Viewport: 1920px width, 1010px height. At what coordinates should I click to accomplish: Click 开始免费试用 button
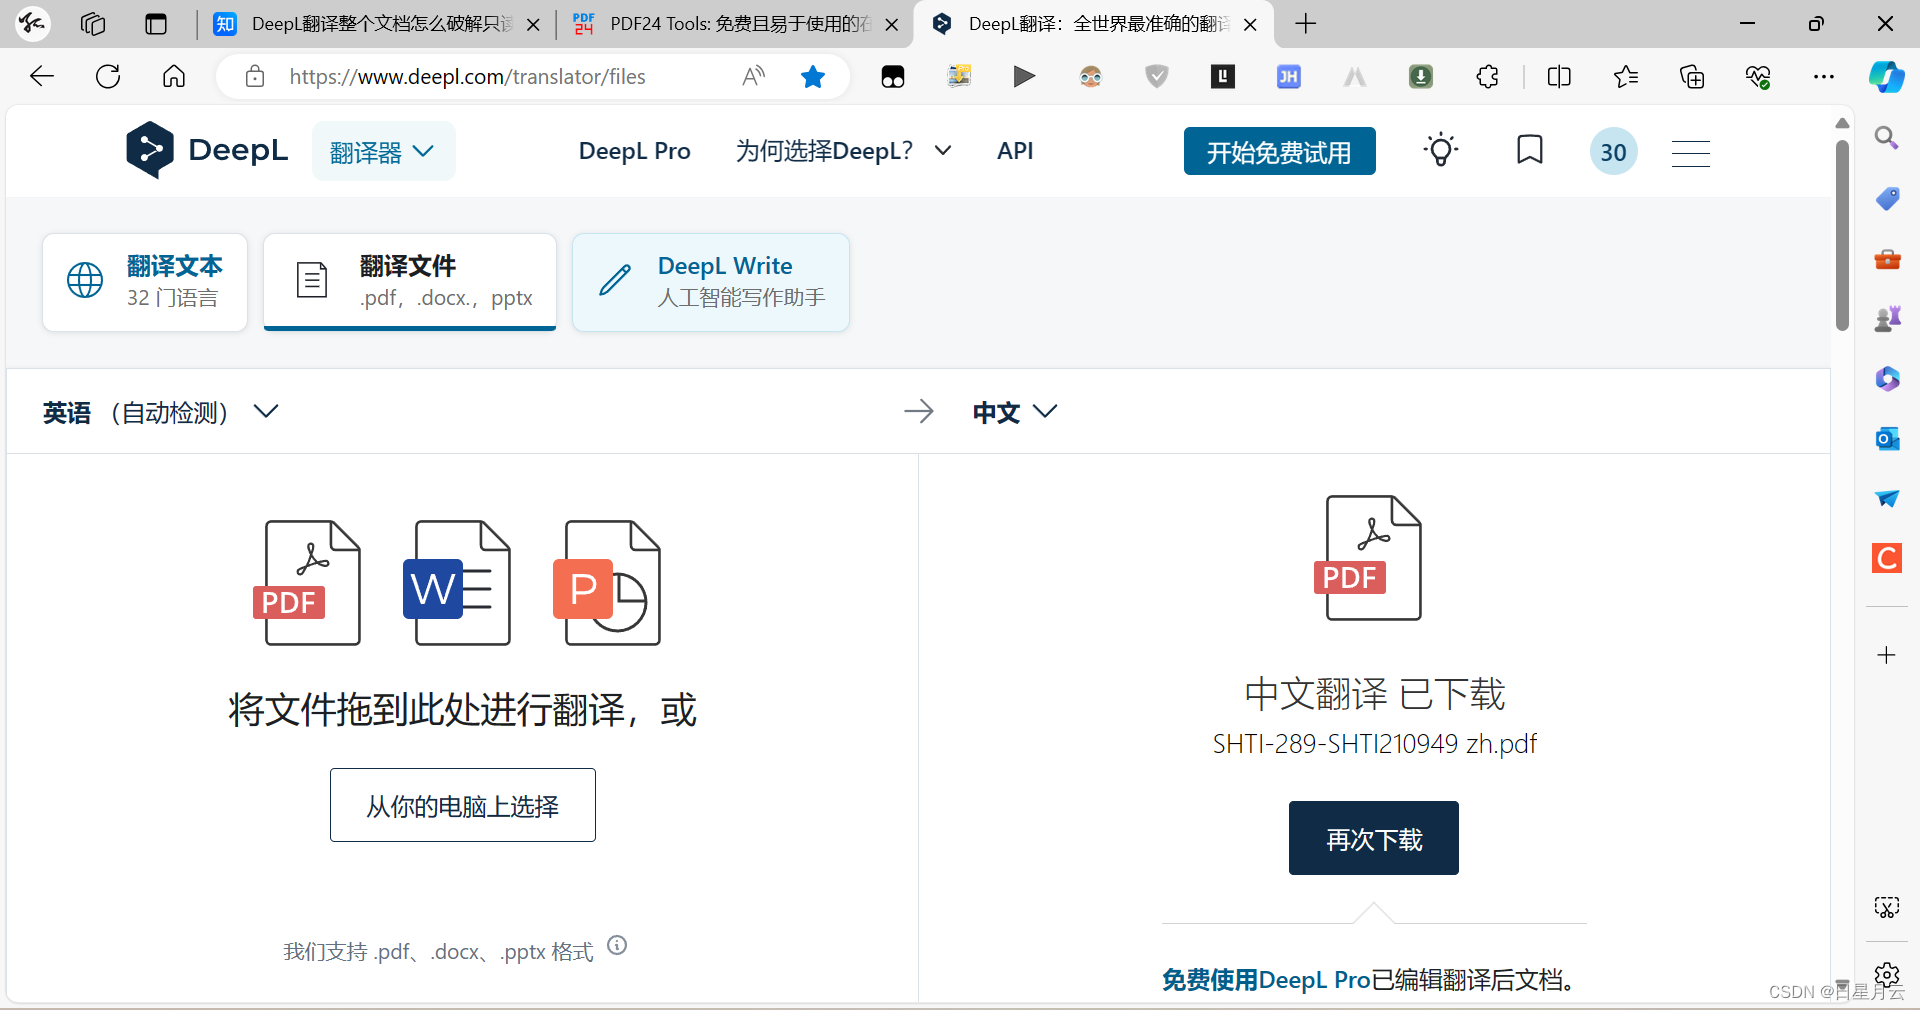coord(1279,151)
